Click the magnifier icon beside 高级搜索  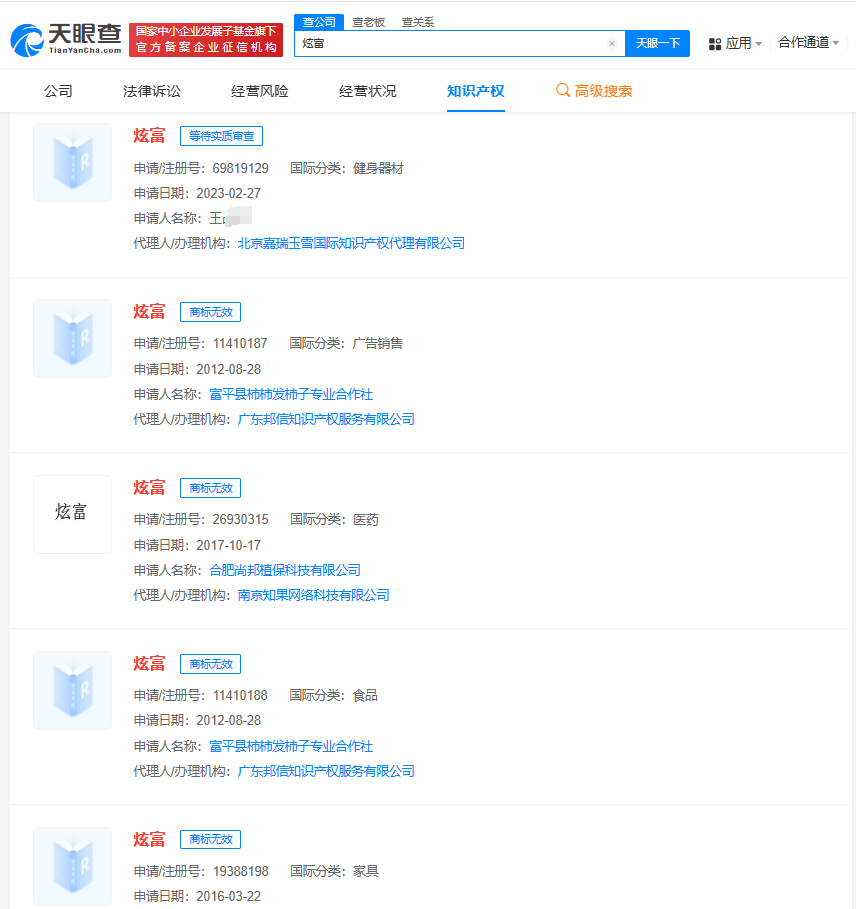point(562,89)
